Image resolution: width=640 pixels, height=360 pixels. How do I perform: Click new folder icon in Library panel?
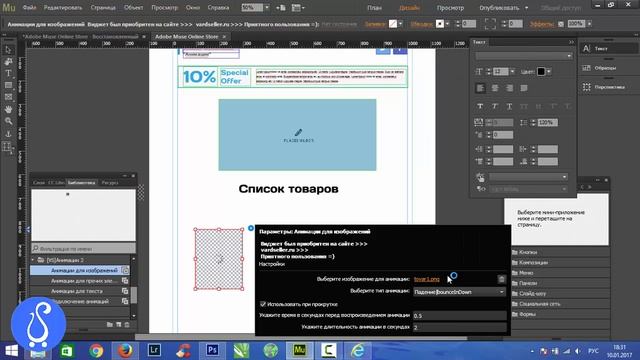[x=110, y=324]
